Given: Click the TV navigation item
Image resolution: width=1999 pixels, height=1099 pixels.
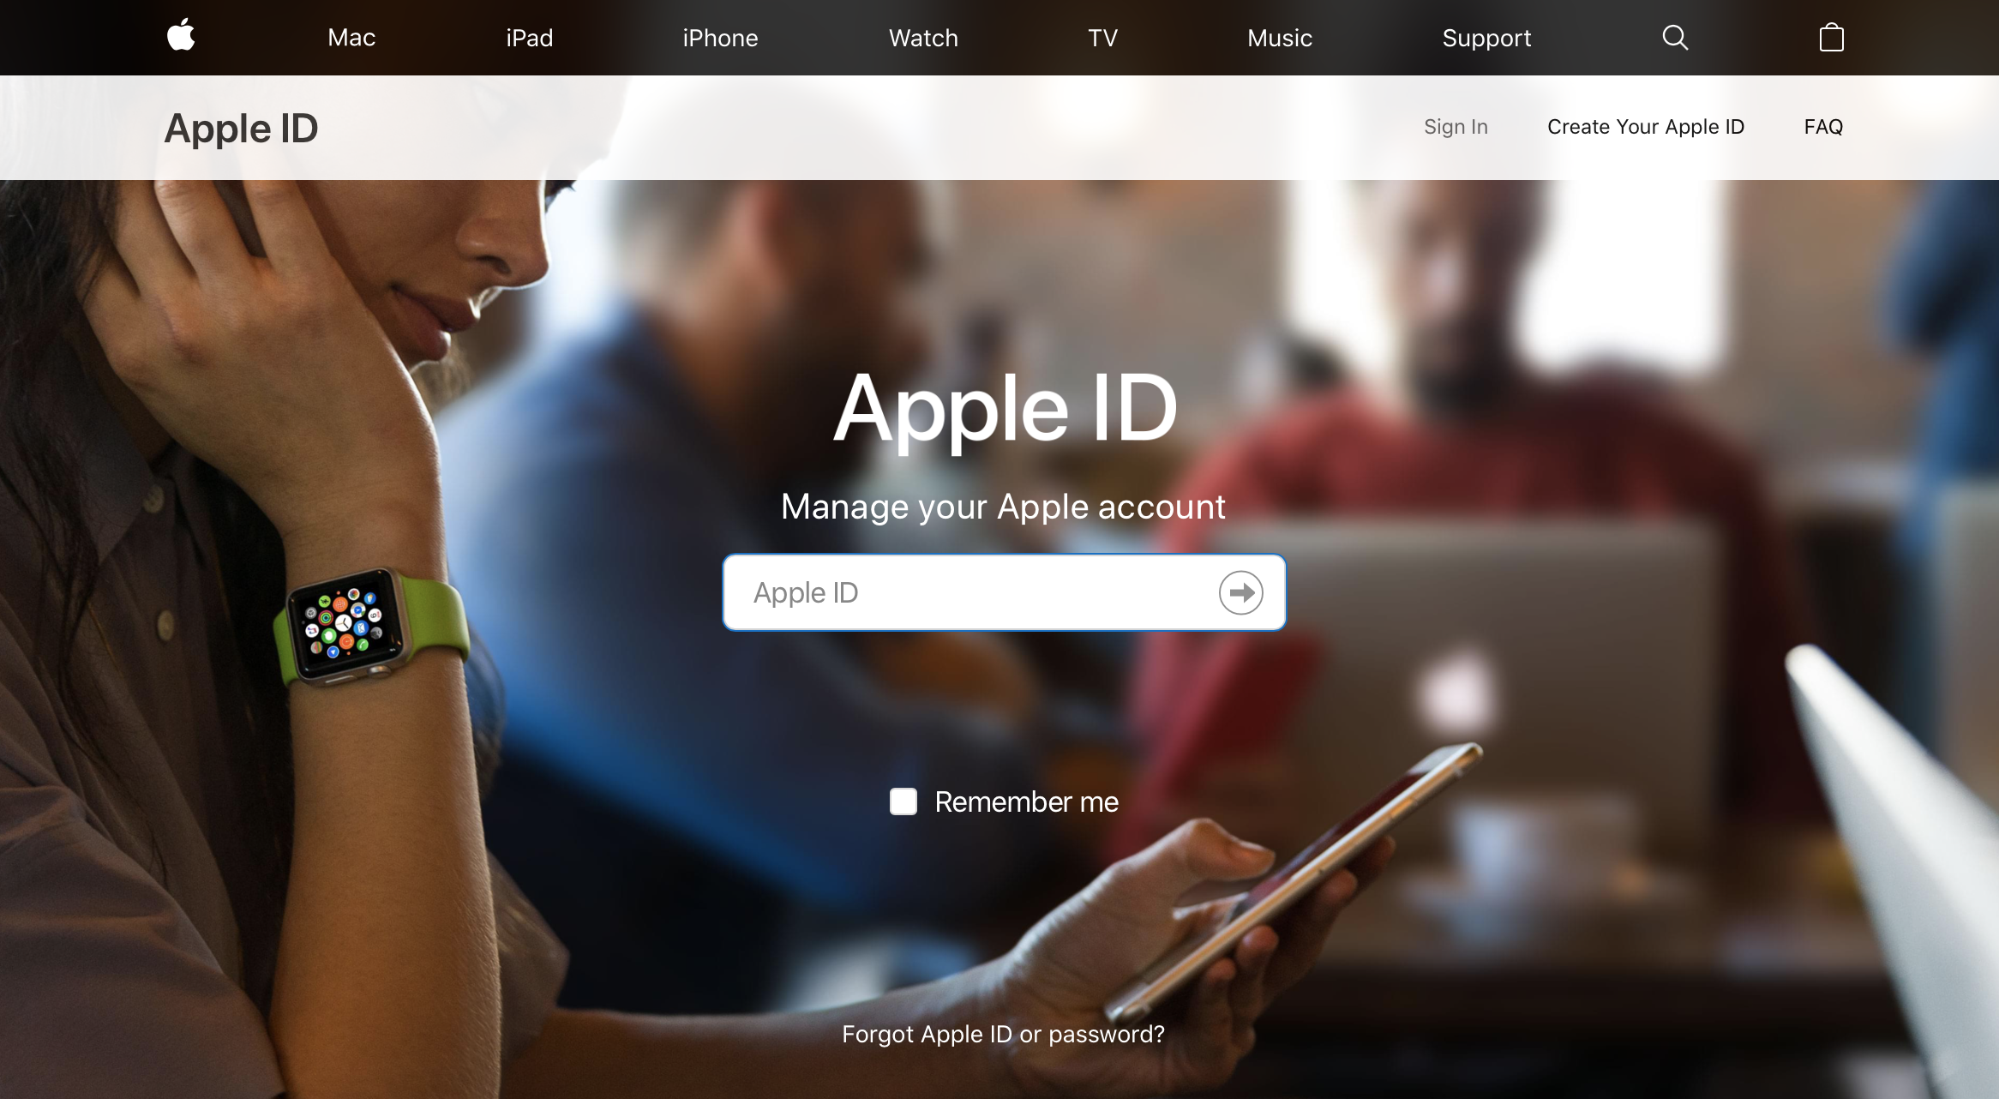Looking at the screenshot, I should (1103, 37).
